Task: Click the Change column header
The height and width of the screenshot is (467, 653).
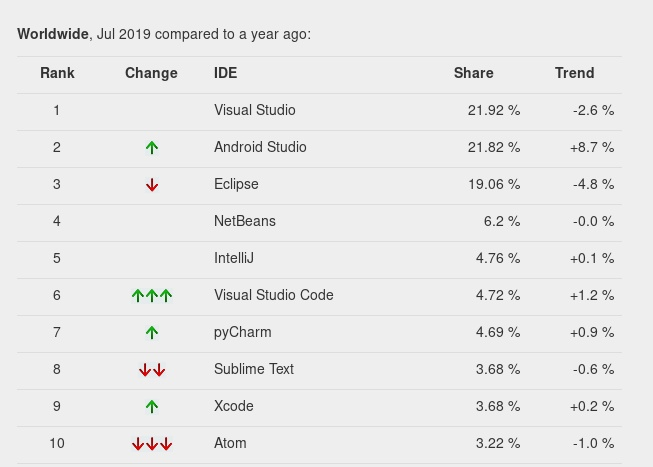Action: point(151,73)
